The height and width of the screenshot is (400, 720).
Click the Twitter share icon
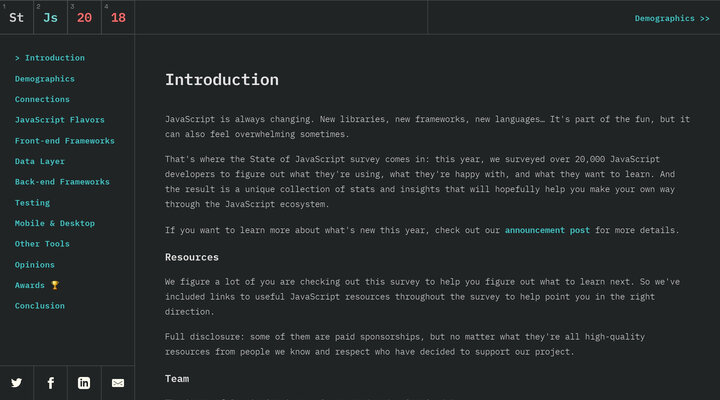coord(17,383)
